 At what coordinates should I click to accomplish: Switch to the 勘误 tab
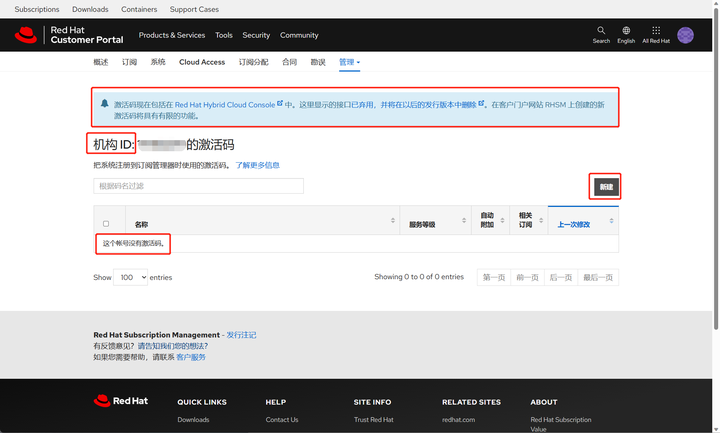pyautogui.click(x=318, y=62)
